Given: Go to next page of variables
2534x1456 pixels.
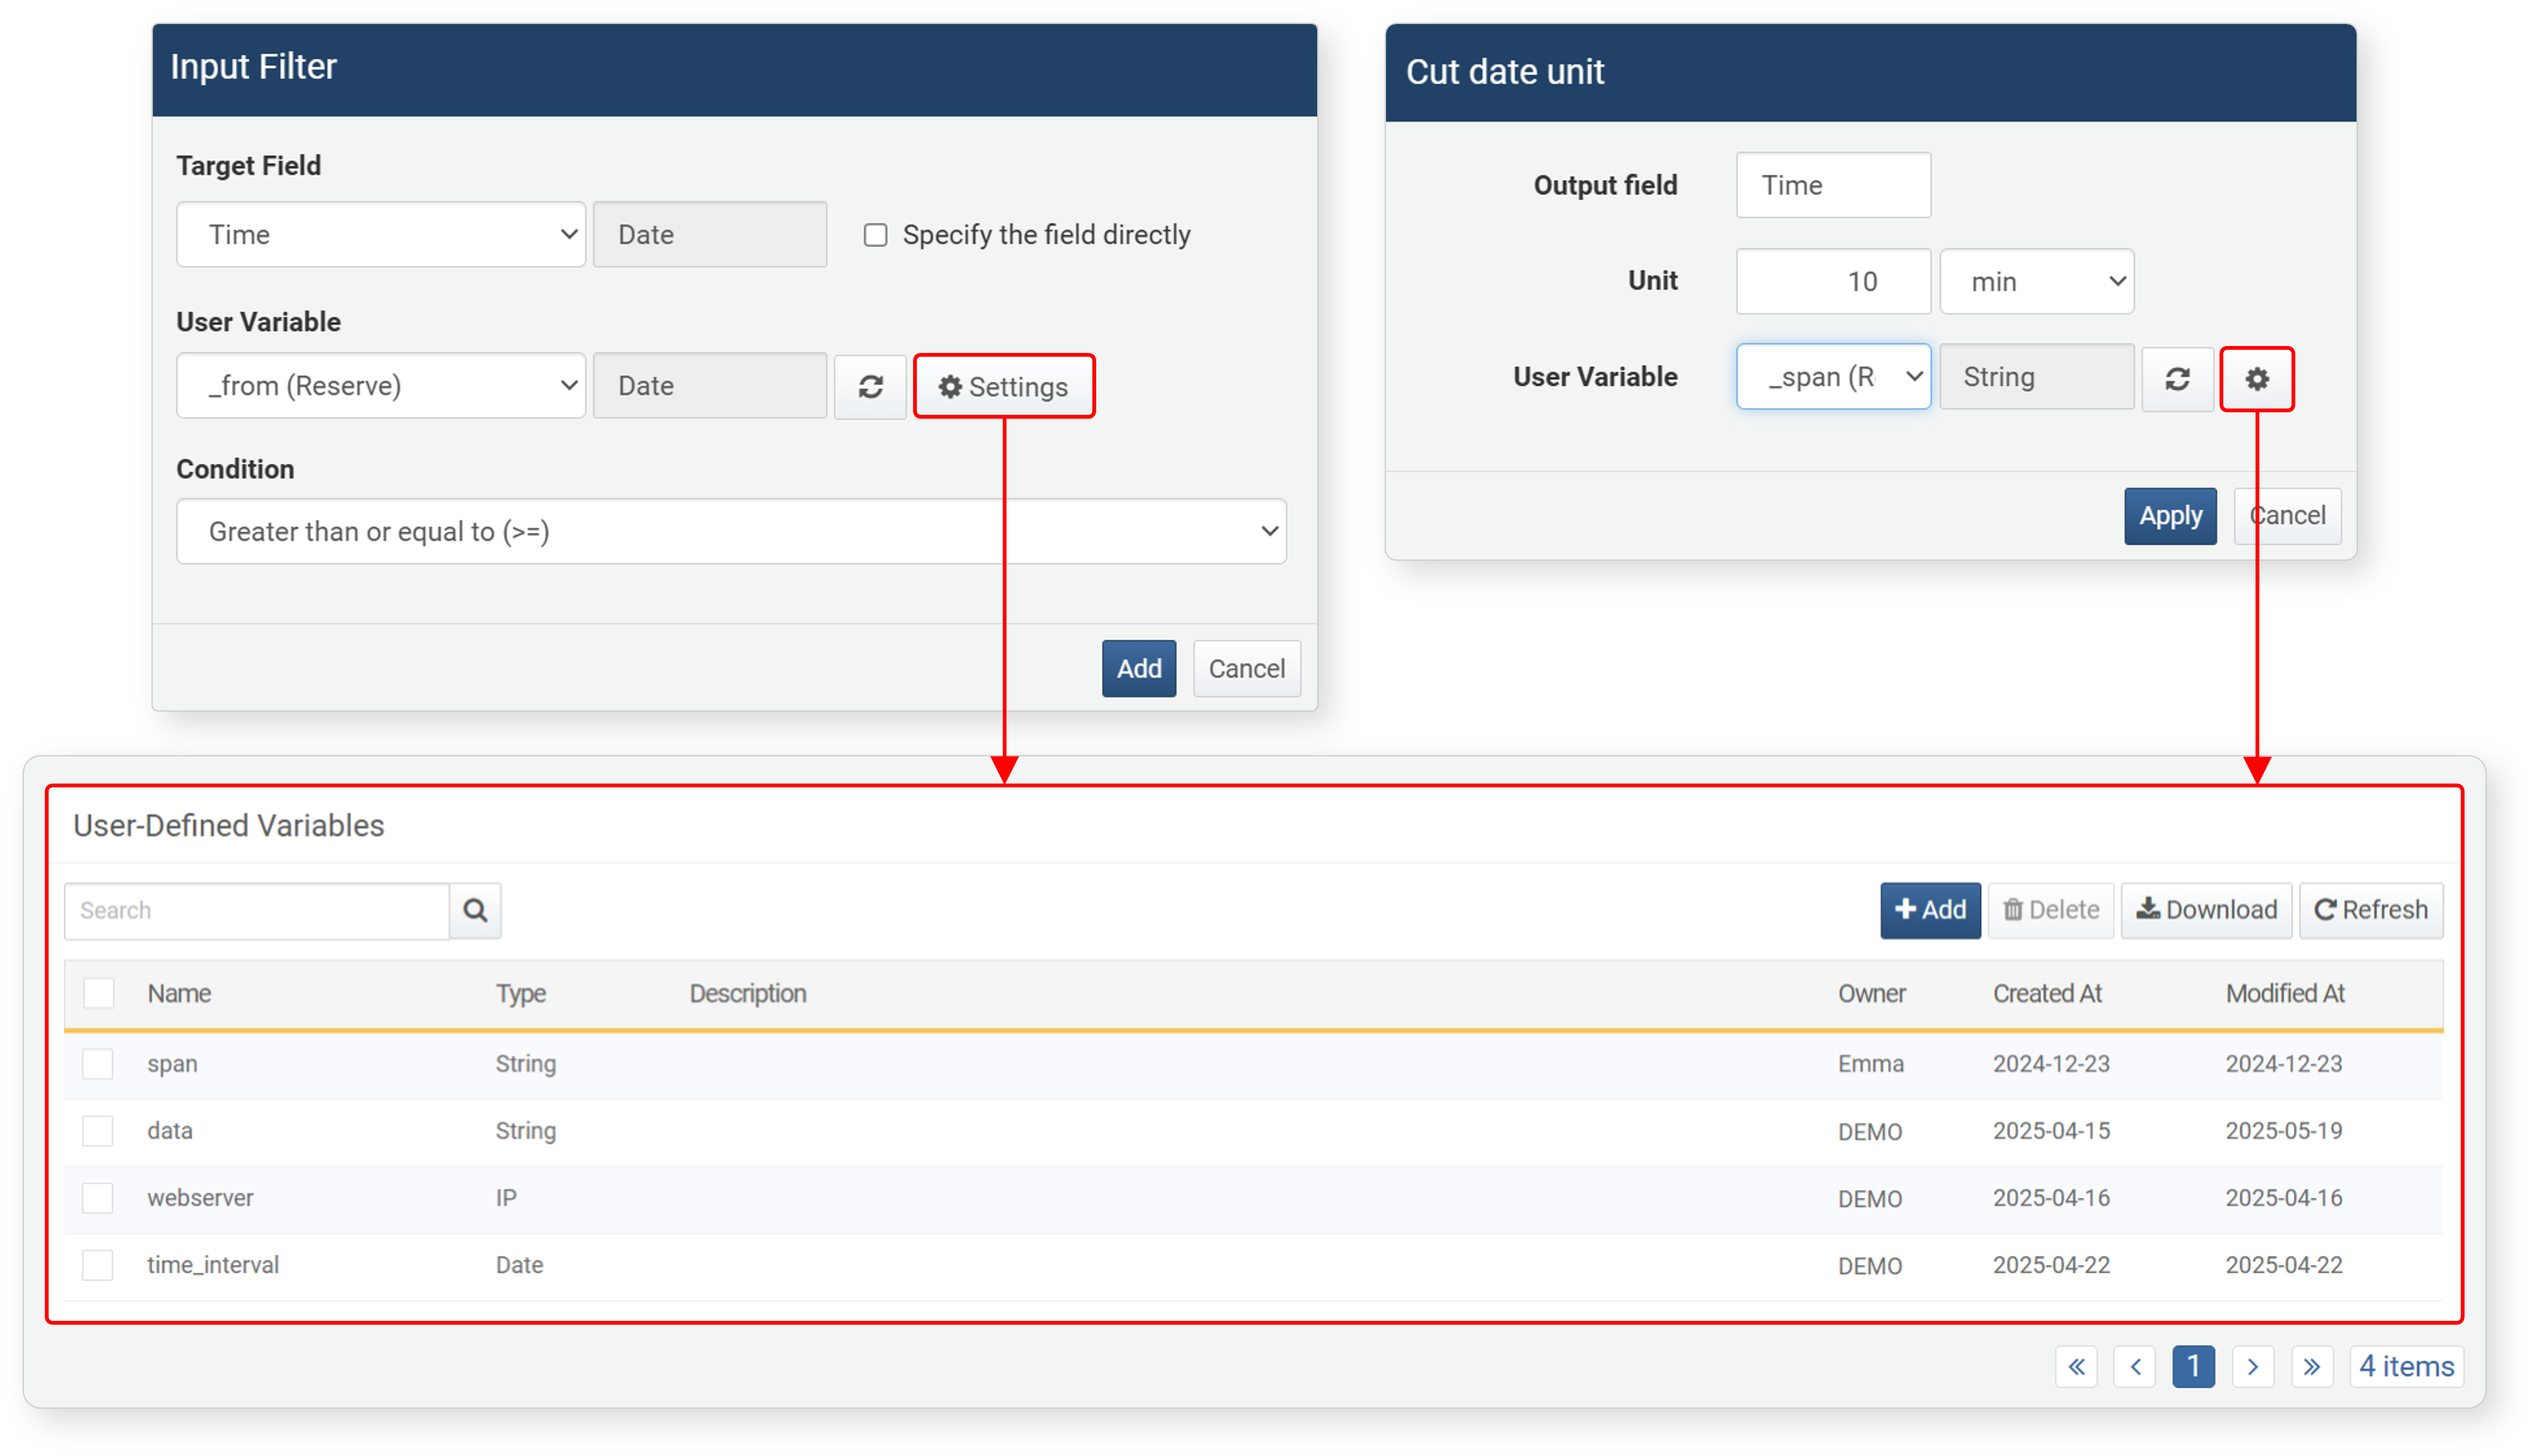Looking at the screenshot, I should pos(2253,1366).
